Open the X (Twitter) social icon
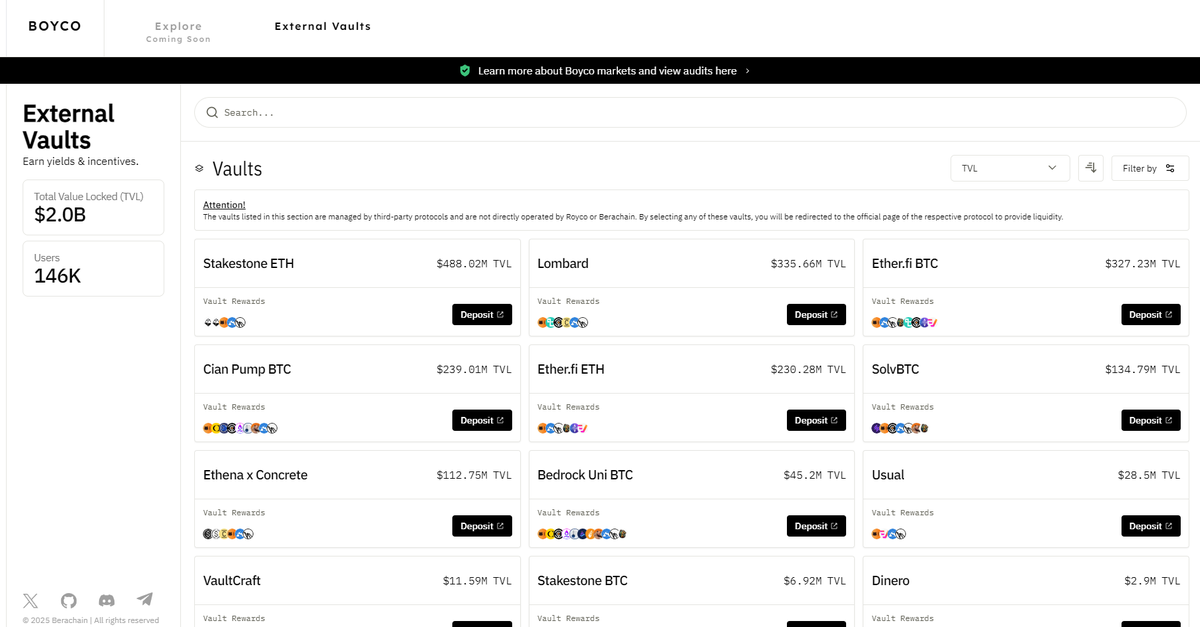 pos(31,600)
